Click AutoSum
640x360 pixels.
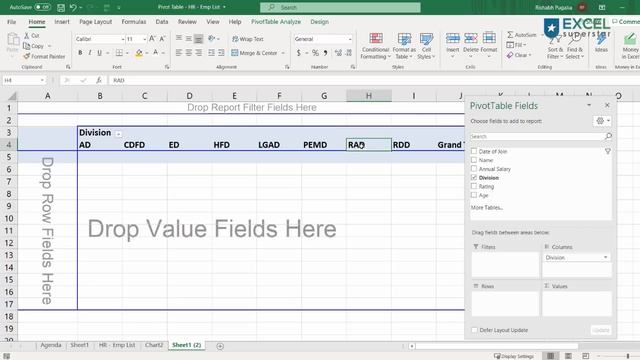point(522,35)
